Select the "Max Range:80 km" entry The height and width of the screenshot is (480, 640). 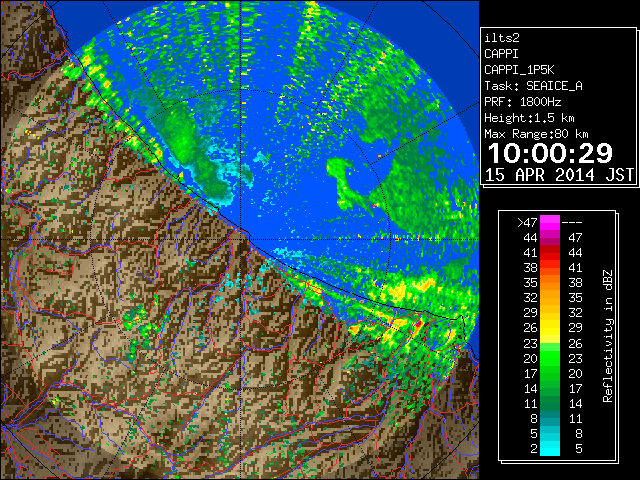536,134
